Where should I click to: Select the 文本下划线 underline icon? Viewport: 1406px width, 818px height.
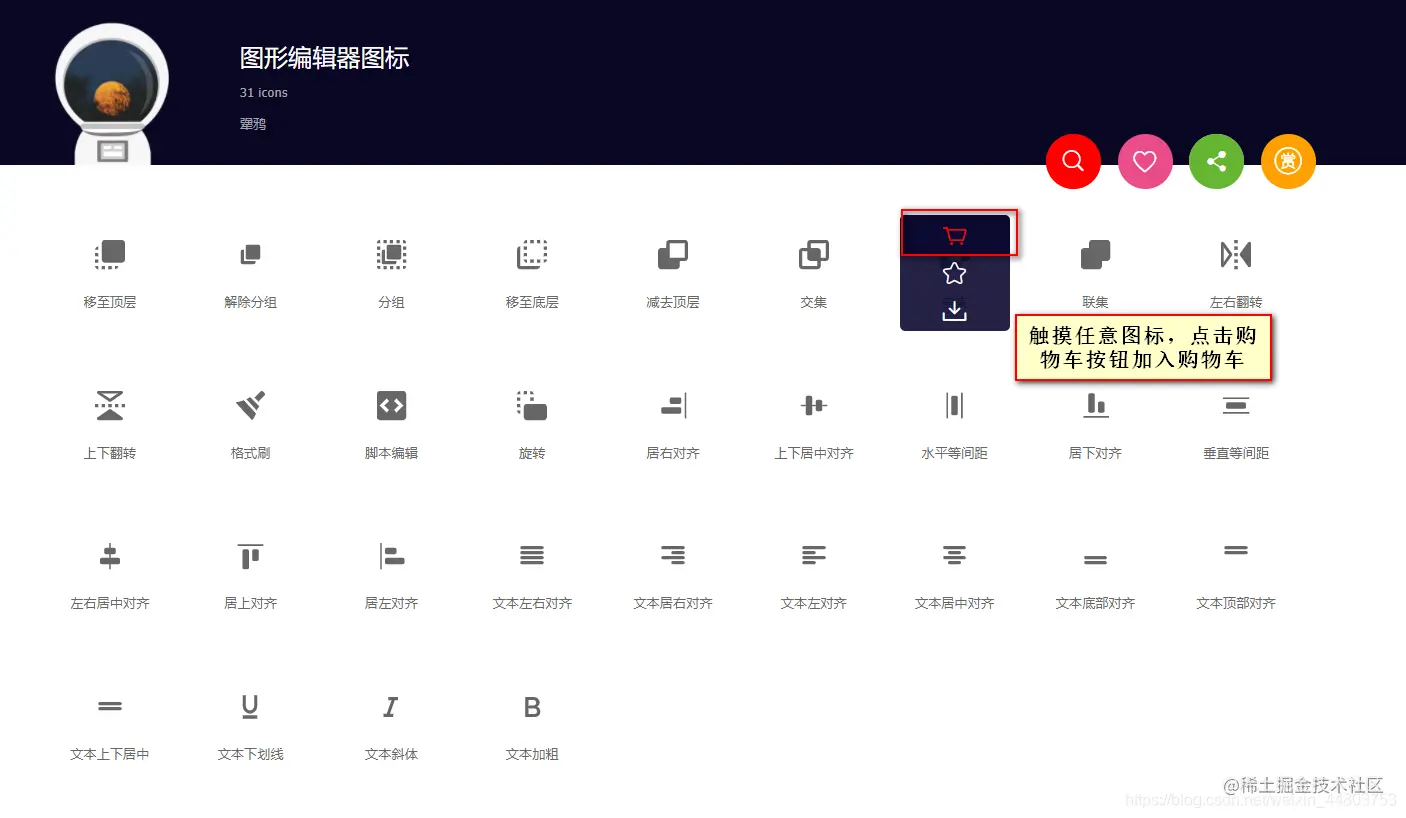249,706
